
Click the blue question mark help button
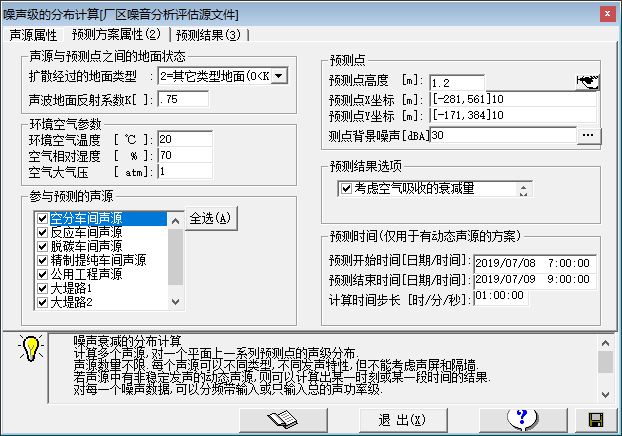523,420
